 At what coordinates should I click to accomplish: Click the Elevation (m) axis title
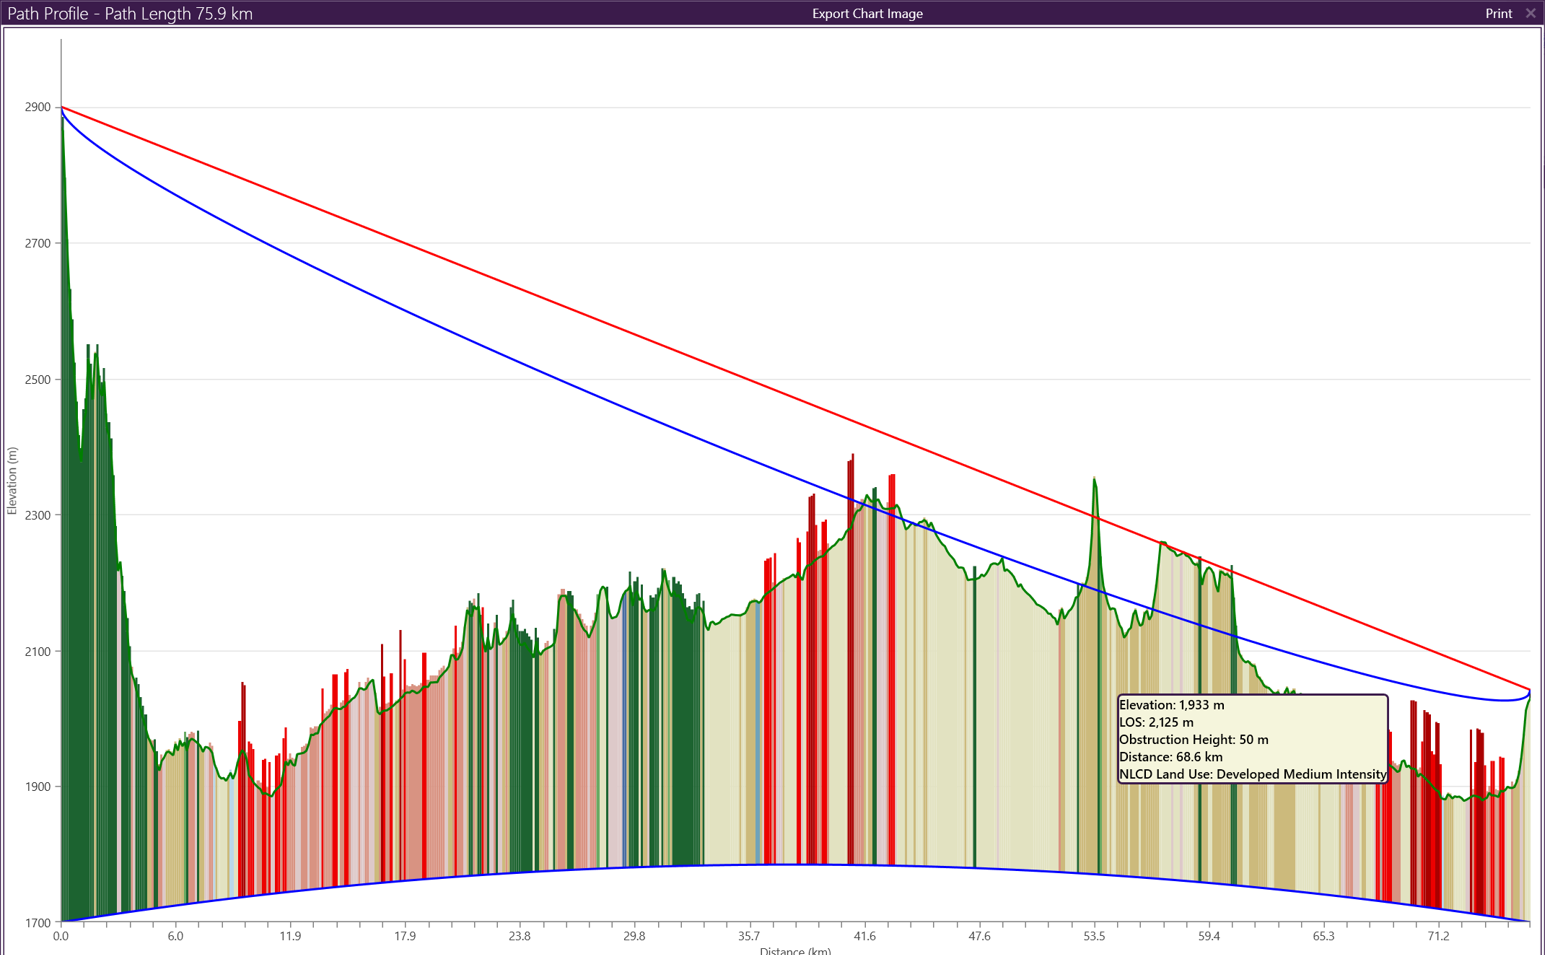click(12, 481)
